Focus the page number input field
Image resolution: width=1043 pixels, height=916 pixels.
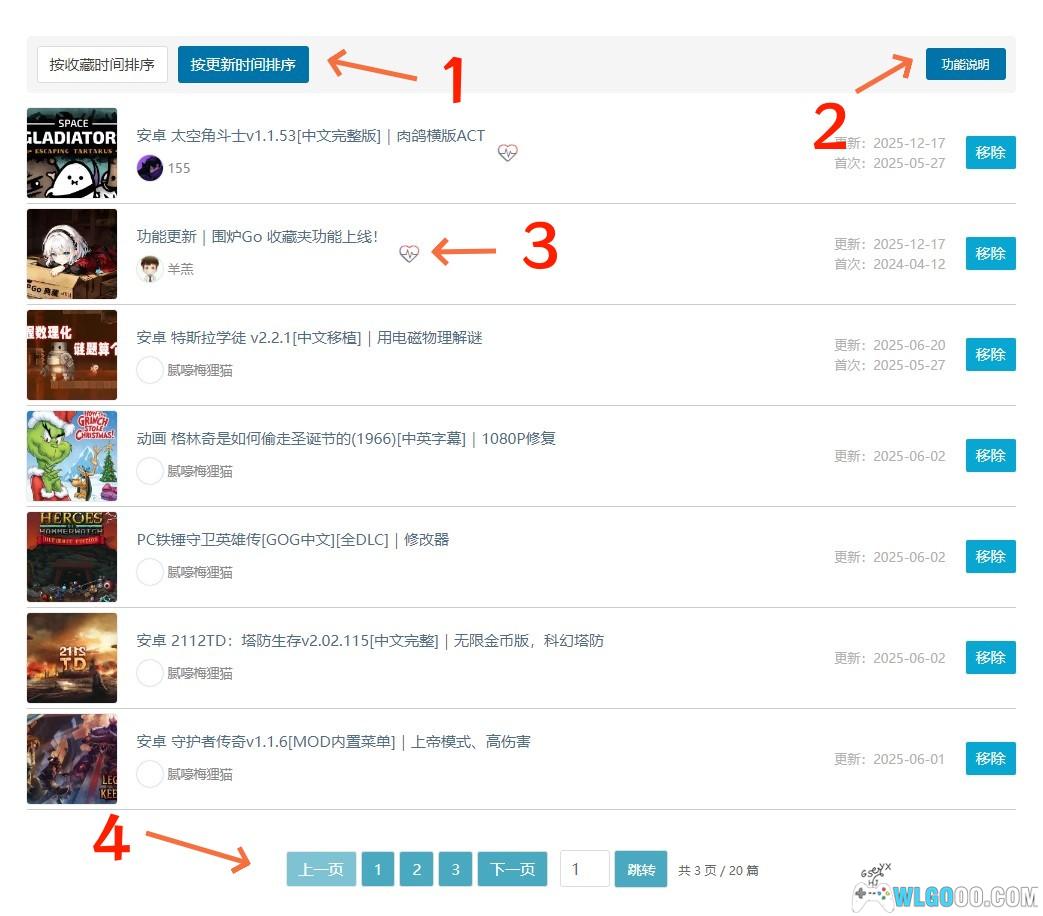[584, 869]
